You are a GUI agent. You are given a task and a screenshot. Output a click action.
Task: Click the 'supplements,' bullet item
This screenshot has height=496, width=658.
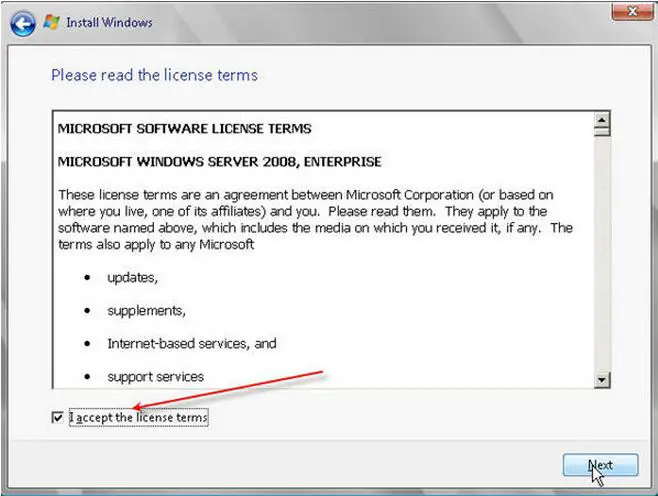click(x=146, y=311)
